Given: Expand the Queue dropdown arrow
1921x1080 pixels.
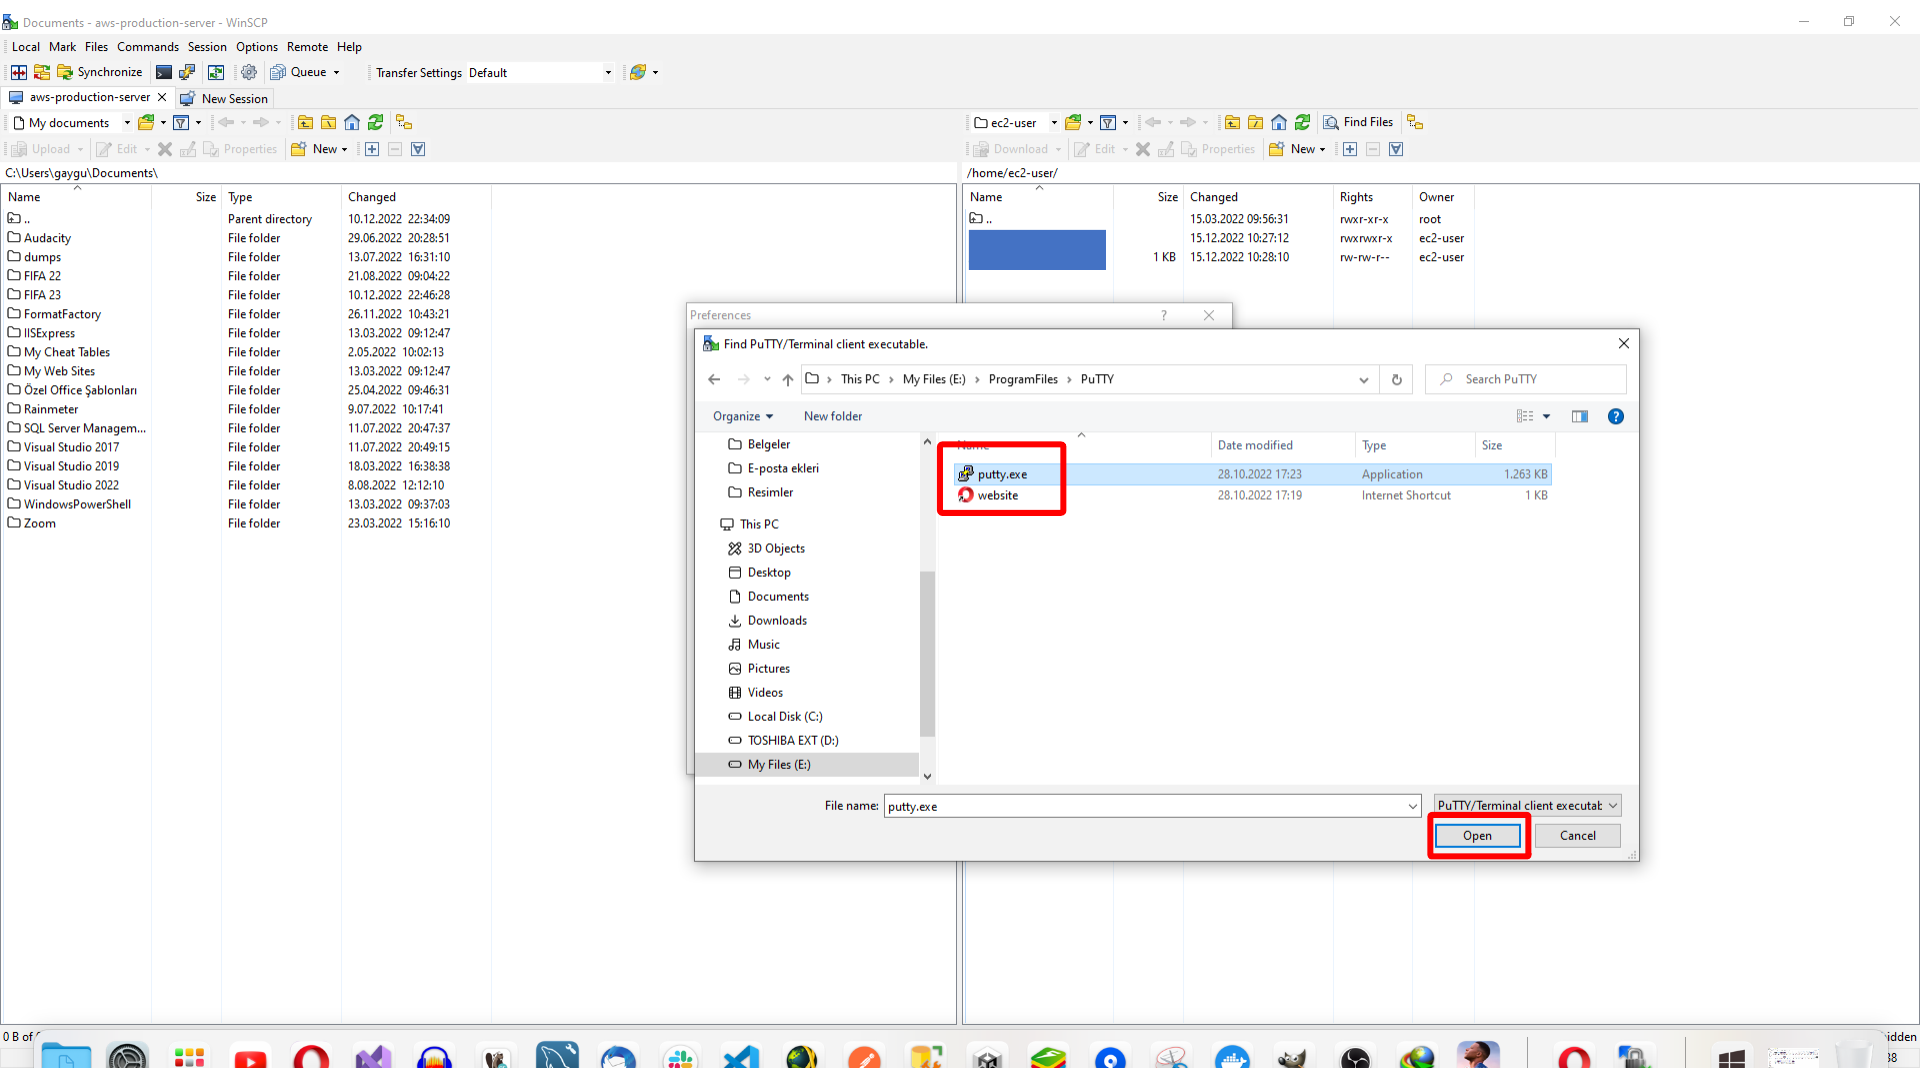Looking at the screenshot, I should click(336, 72).
